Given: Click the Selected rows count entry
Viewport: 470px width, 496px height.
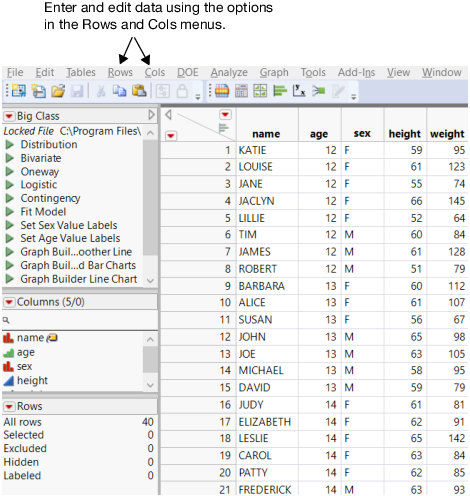Looking at the screenshot, I should [x=79, y=435].
